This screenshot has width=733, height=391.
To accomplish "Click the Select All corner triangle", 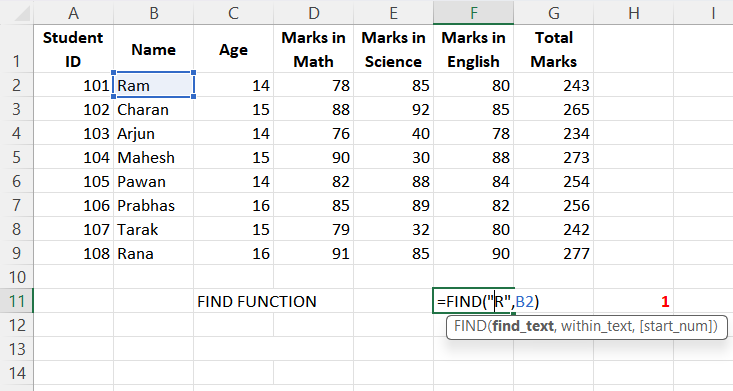I will click(22, 13).
